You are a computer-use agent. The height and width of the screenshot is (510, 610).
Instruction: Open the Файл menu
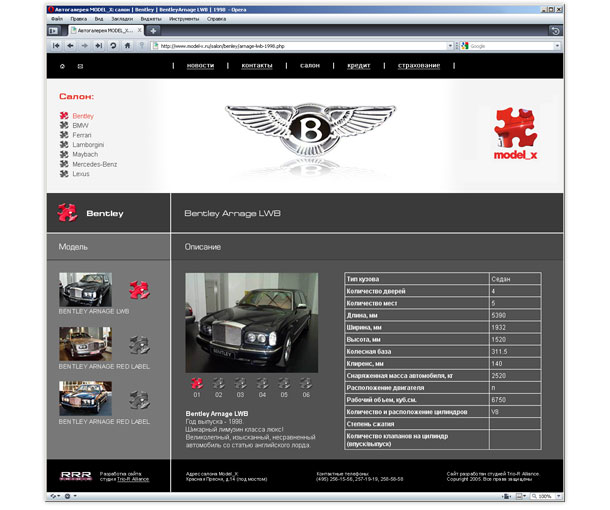coord(57,19)
